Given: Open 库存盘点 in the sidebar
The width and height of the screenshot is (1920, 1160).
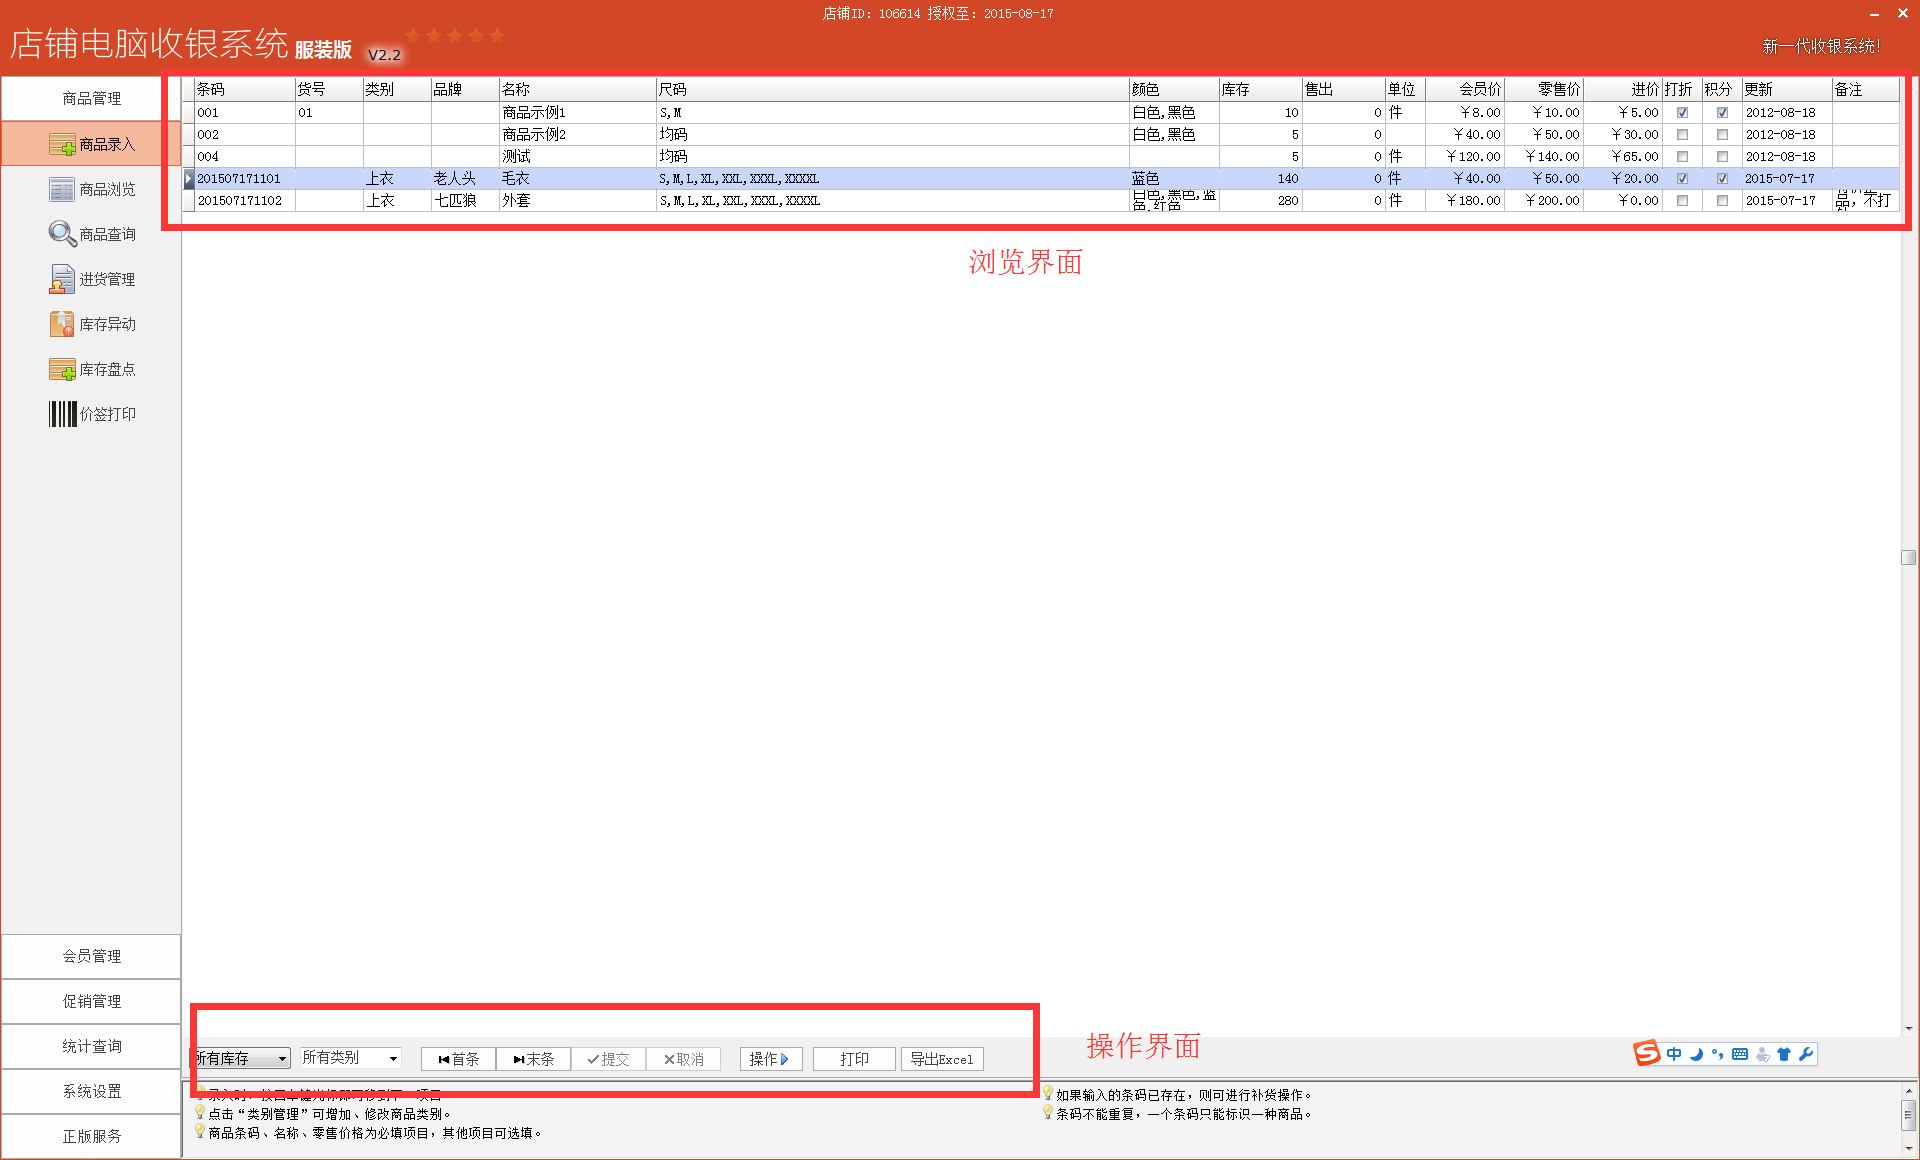Looking at the screenshot, I should (x=91, y=369).
